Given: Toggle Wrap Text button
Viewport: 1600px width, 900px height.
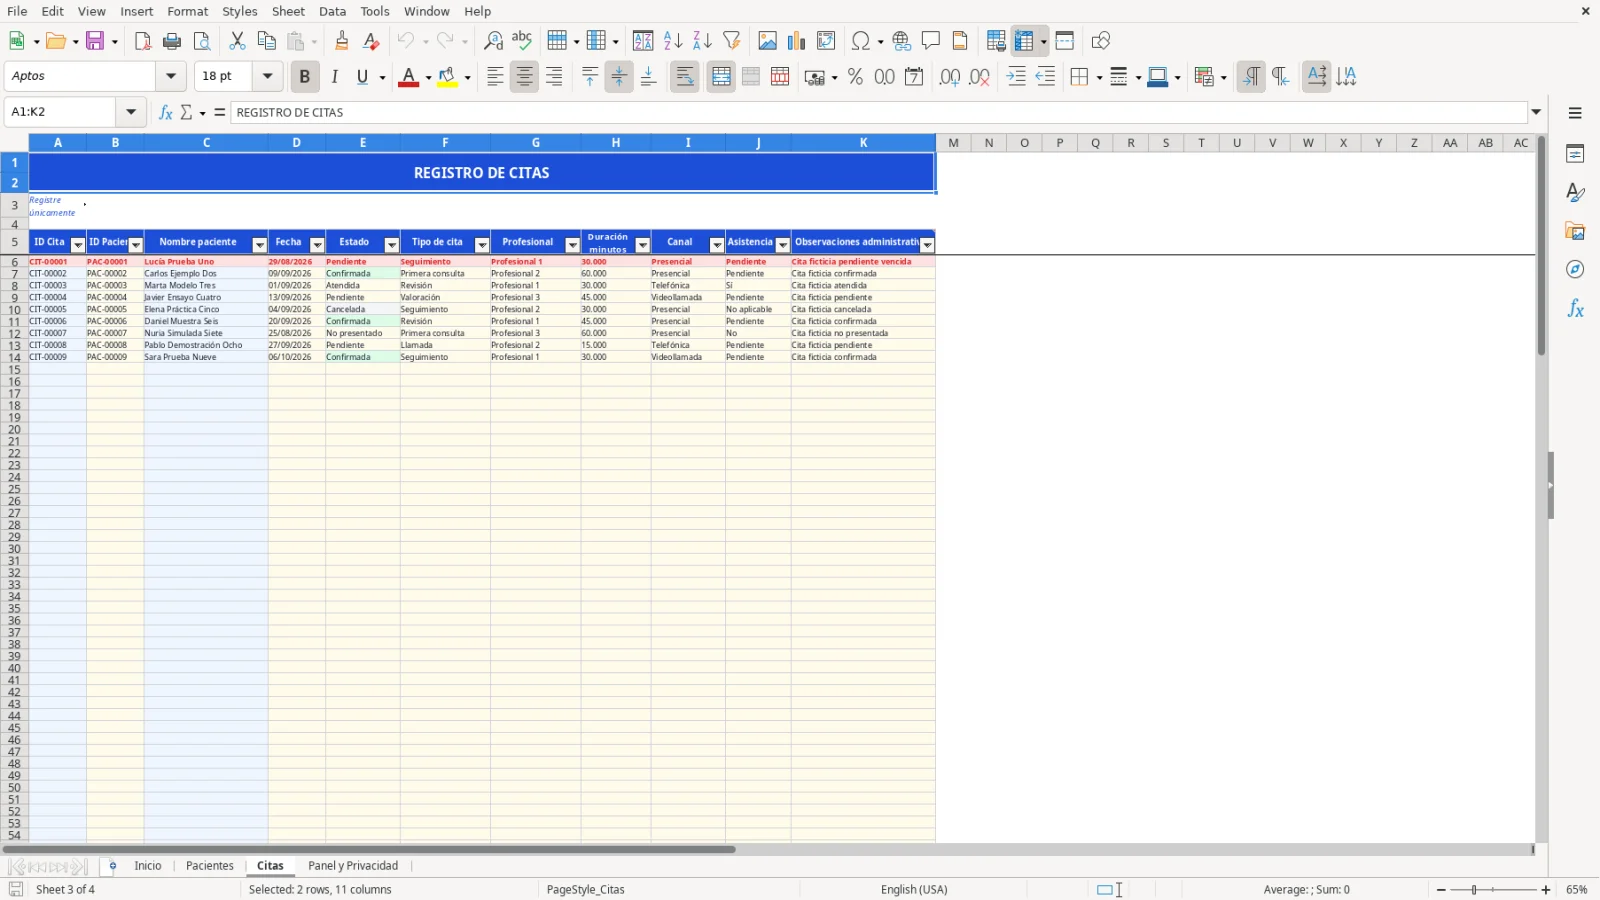Looking at the screenshot, I should point(685,76).
